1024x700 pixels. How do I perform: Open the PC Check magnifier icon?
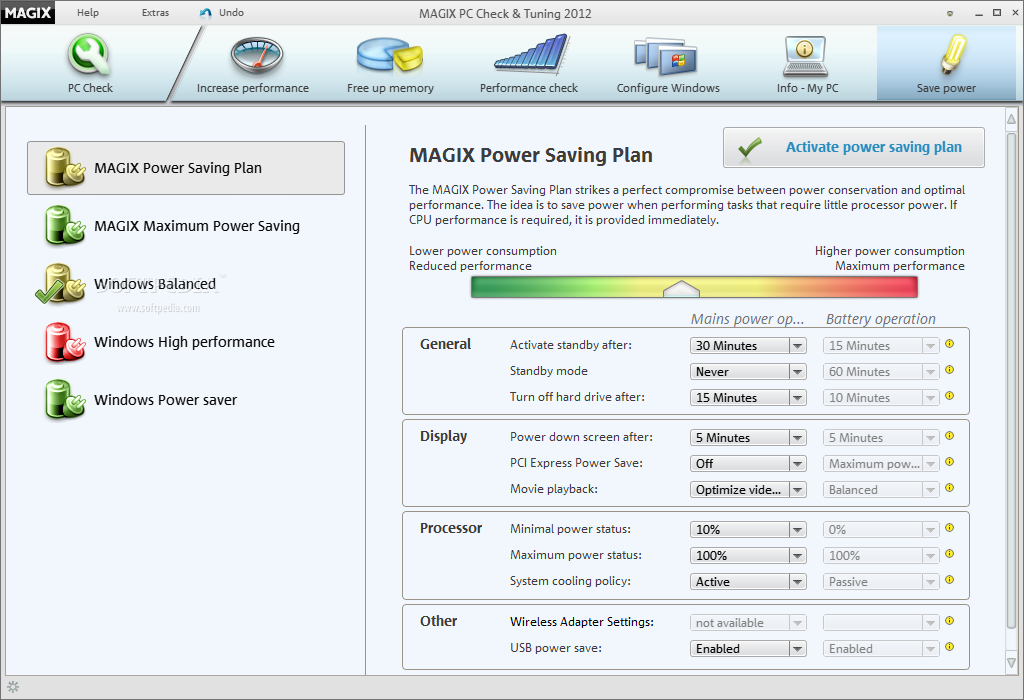coord(89,54)
